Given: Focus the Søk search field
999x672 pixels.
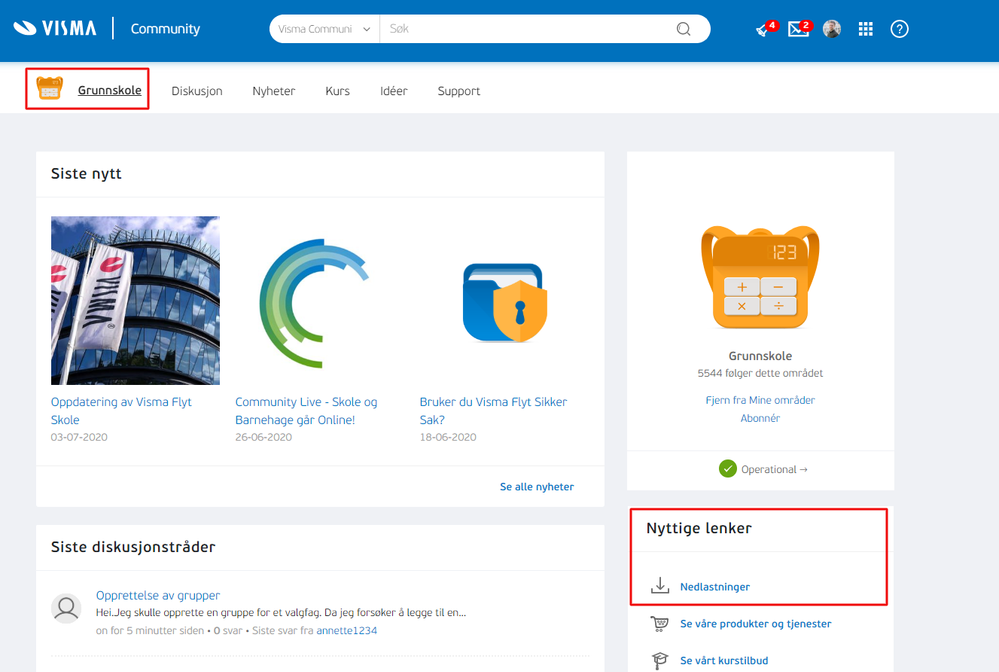Looking at the screenshot, I should pyautogui.click(x=526, y=29).
